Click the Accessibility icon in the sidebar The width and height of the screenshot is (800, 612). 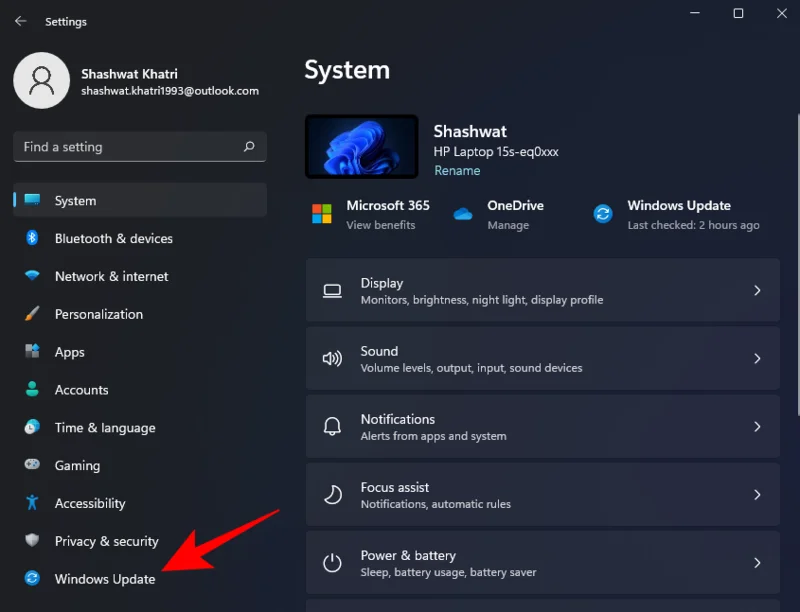click(34, 503)
